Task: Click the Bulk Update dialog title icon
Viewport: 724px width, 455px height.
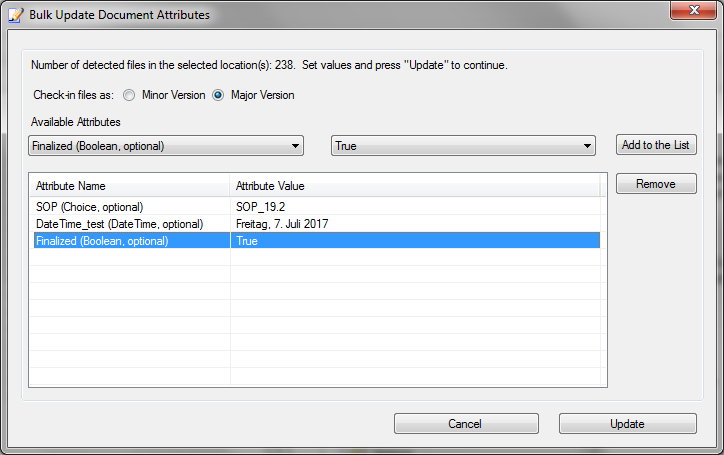Action: pyautogui.click(x=16, y=15)
